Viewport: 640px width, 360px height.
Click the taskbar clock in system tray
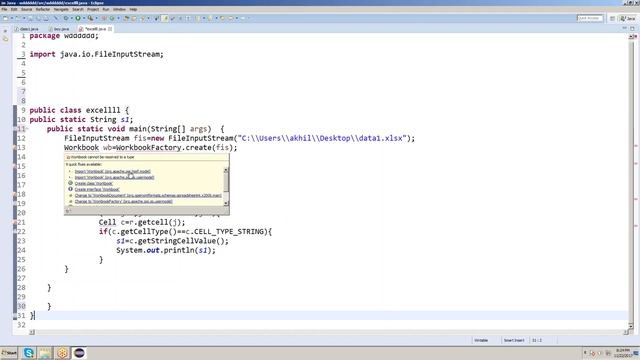(x=622, y=353)
